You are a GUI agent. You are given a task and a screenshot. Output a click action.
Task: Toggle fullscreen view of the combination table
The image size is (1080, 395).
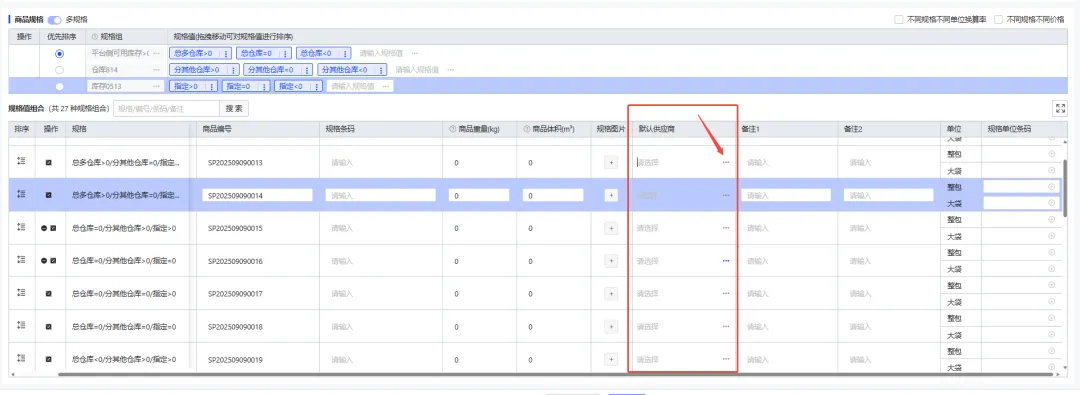(x=1060, y=108)
